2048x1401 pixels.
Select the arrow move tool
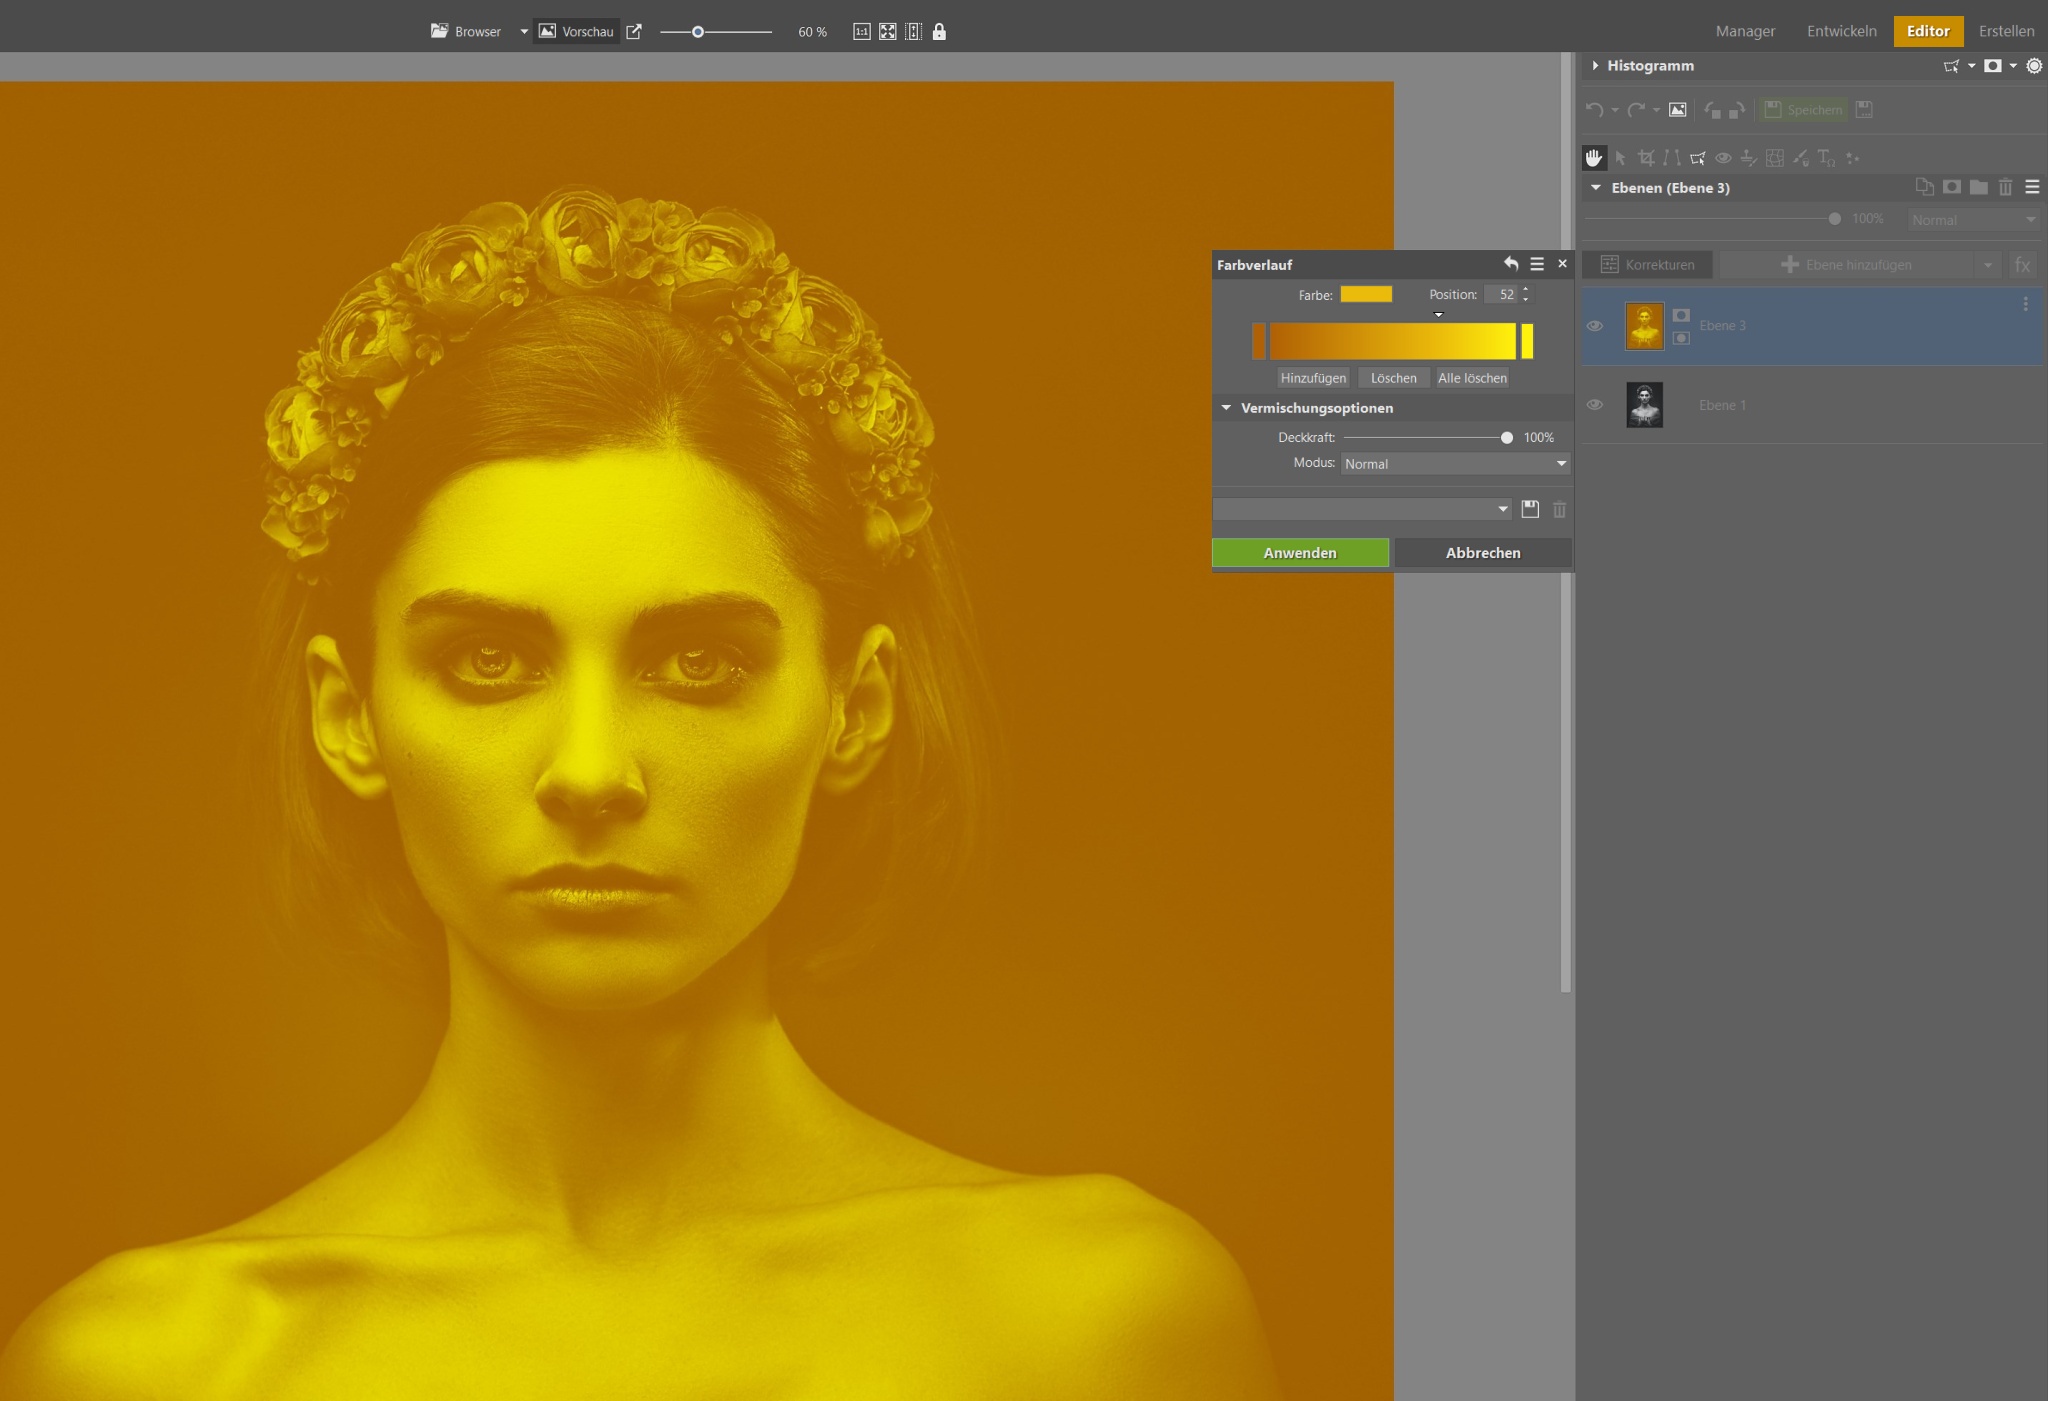[x=1620, y=158]
